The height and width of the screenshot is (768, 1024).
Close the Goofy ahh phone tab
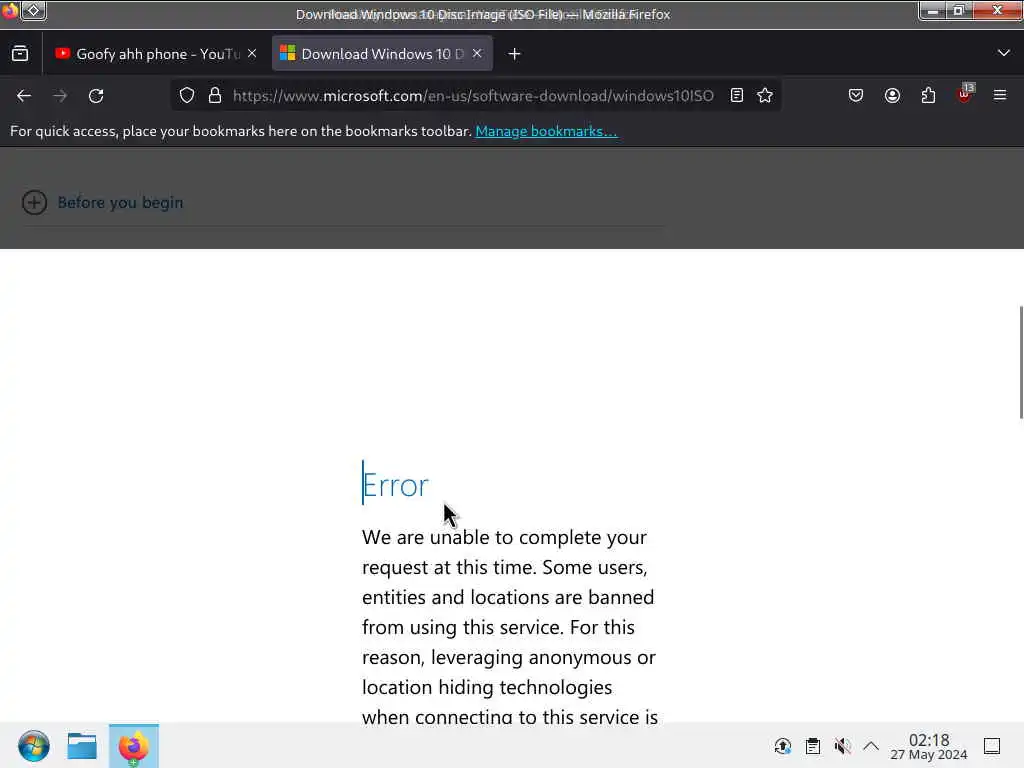click(x=252, y=54)
